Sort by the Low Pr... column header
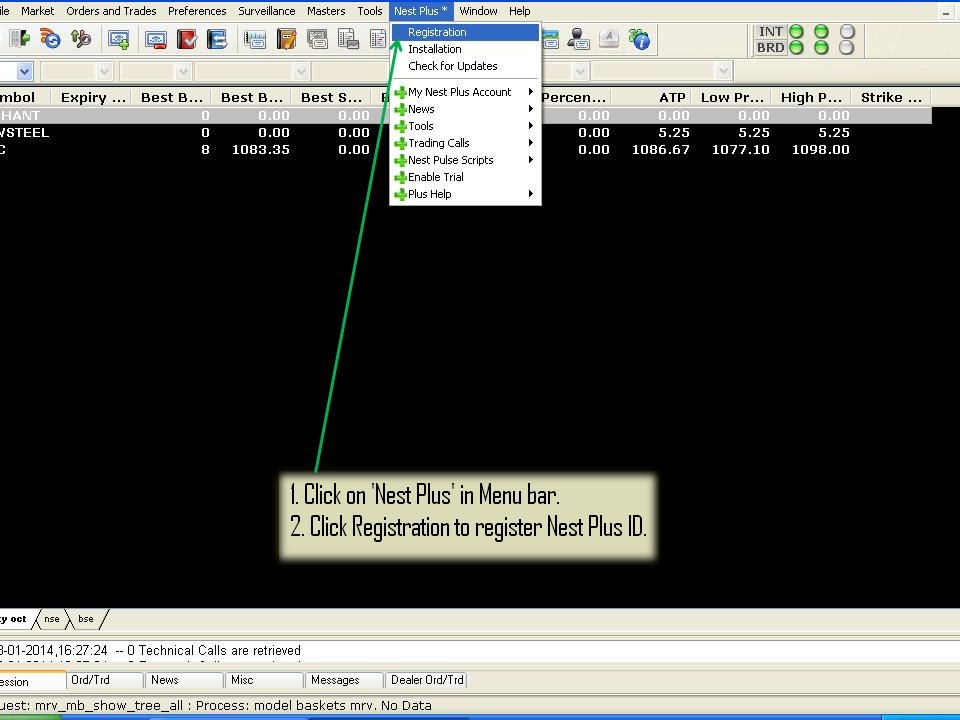This screenshot has height=720, width=960. coord(731,97)
